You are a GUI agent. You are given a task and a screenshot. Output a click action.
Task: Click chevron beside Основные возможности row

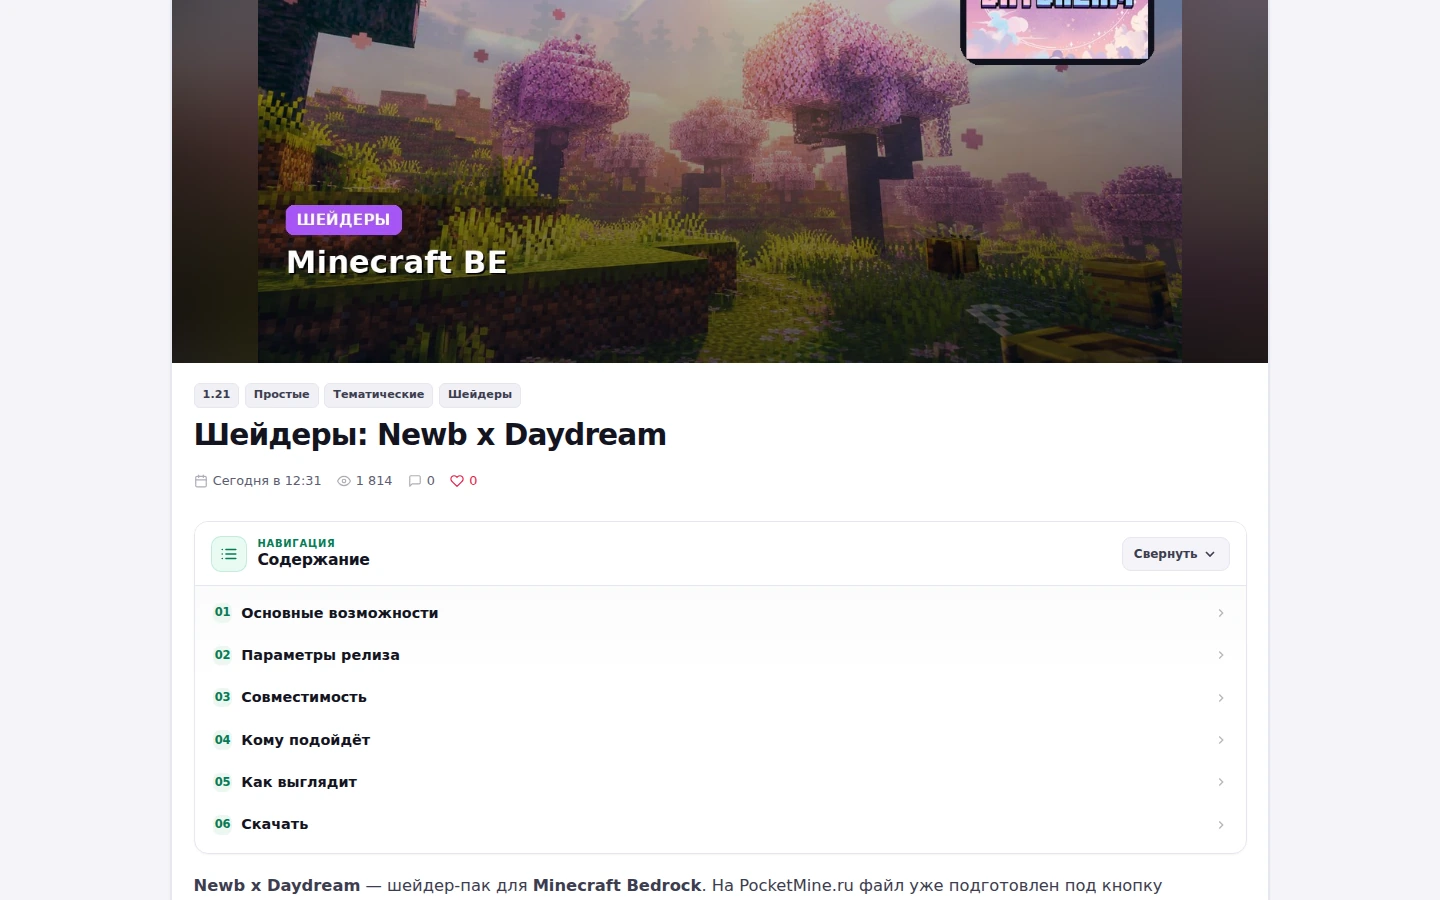coord(1221,613)
